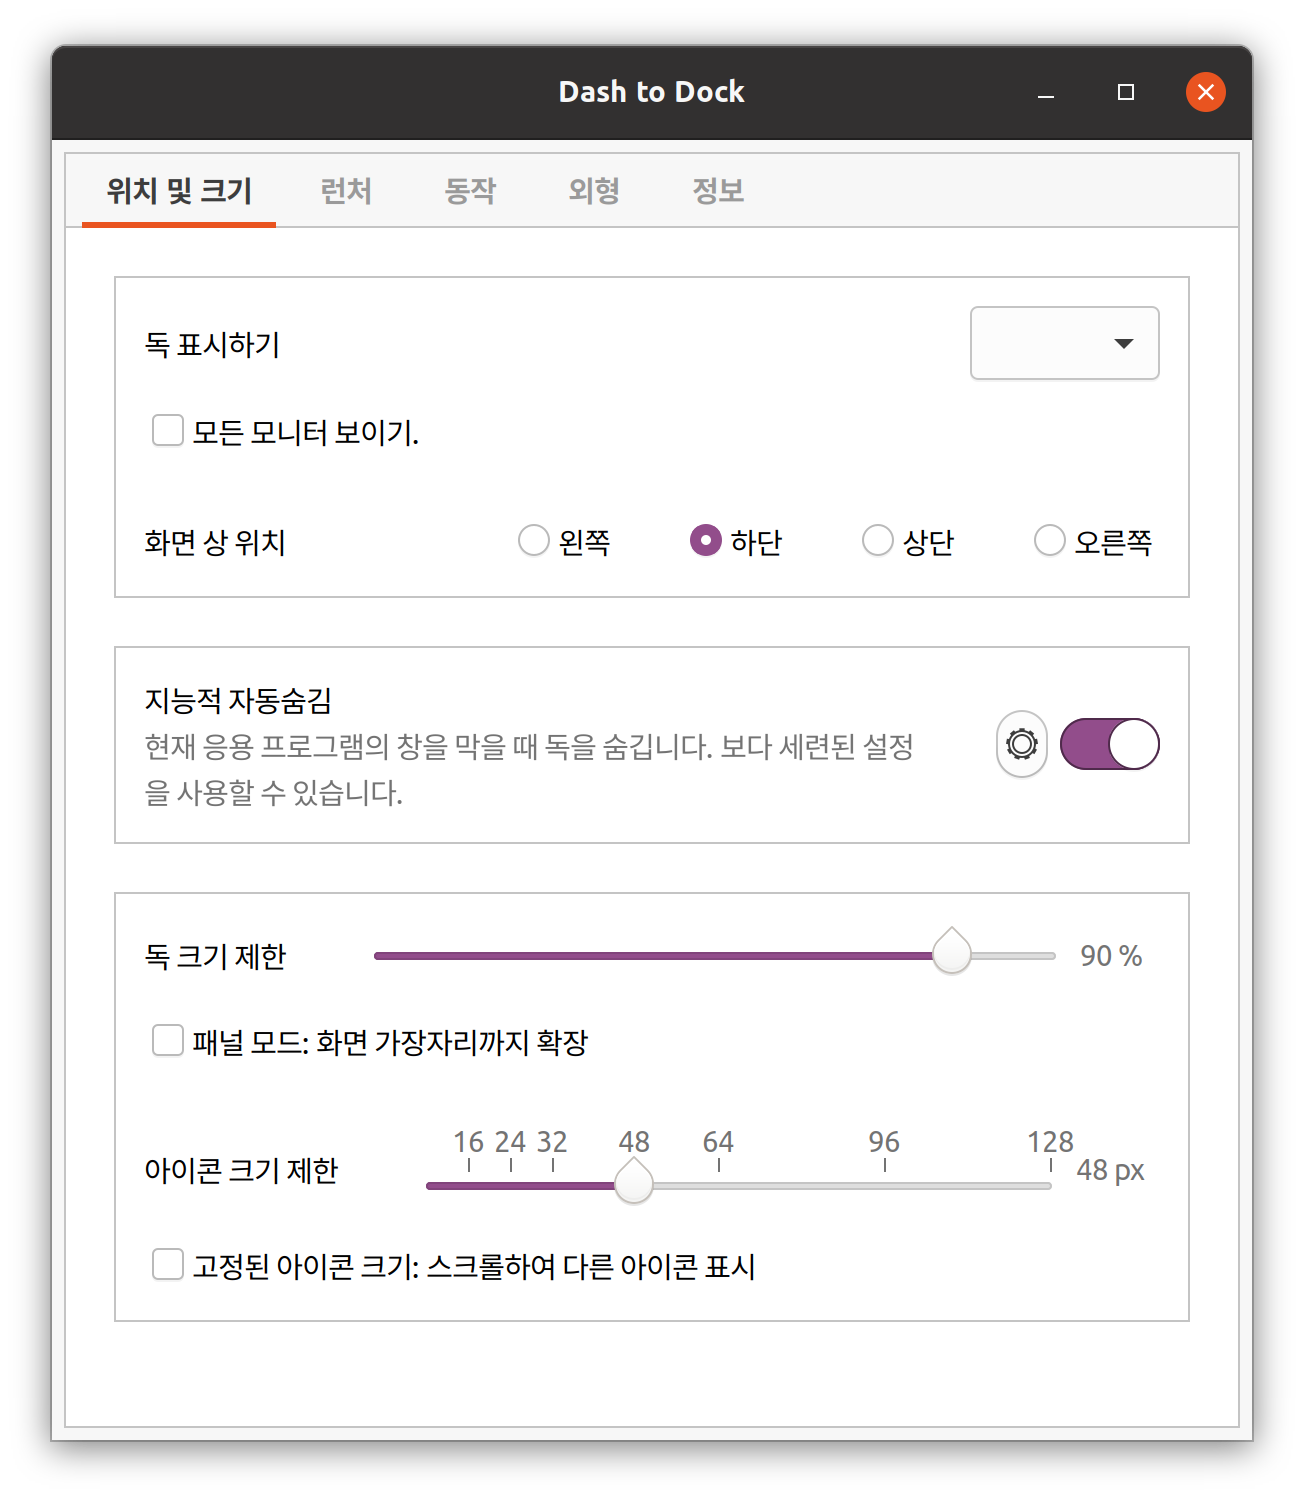Click the 24 tick label on icon slider
1304x1498 pixels.
pyautogui.click(x=510, y=1141)
